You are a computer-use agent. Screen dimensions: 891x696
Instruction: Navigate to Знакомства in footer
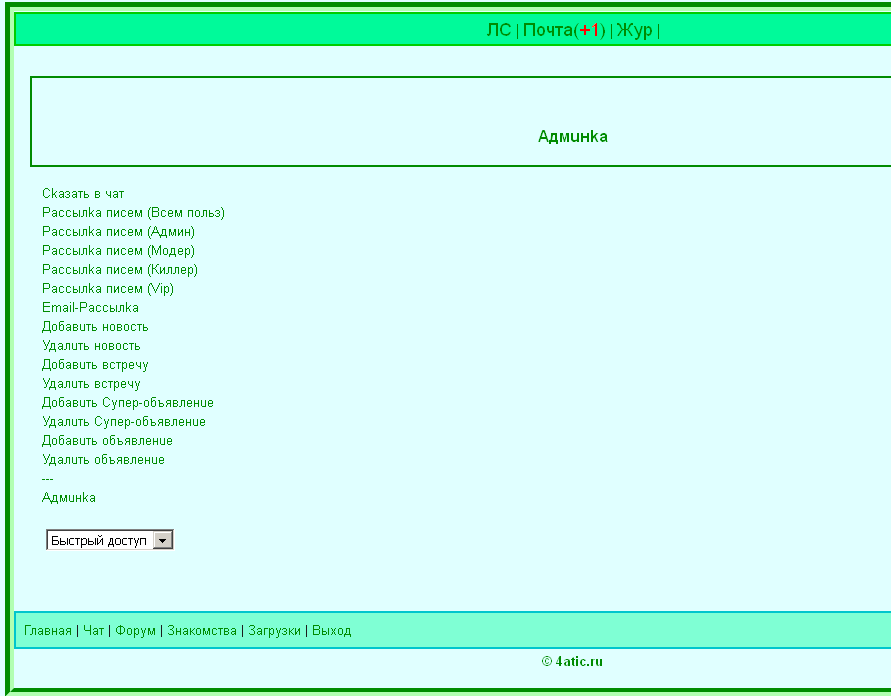[202, 631]
